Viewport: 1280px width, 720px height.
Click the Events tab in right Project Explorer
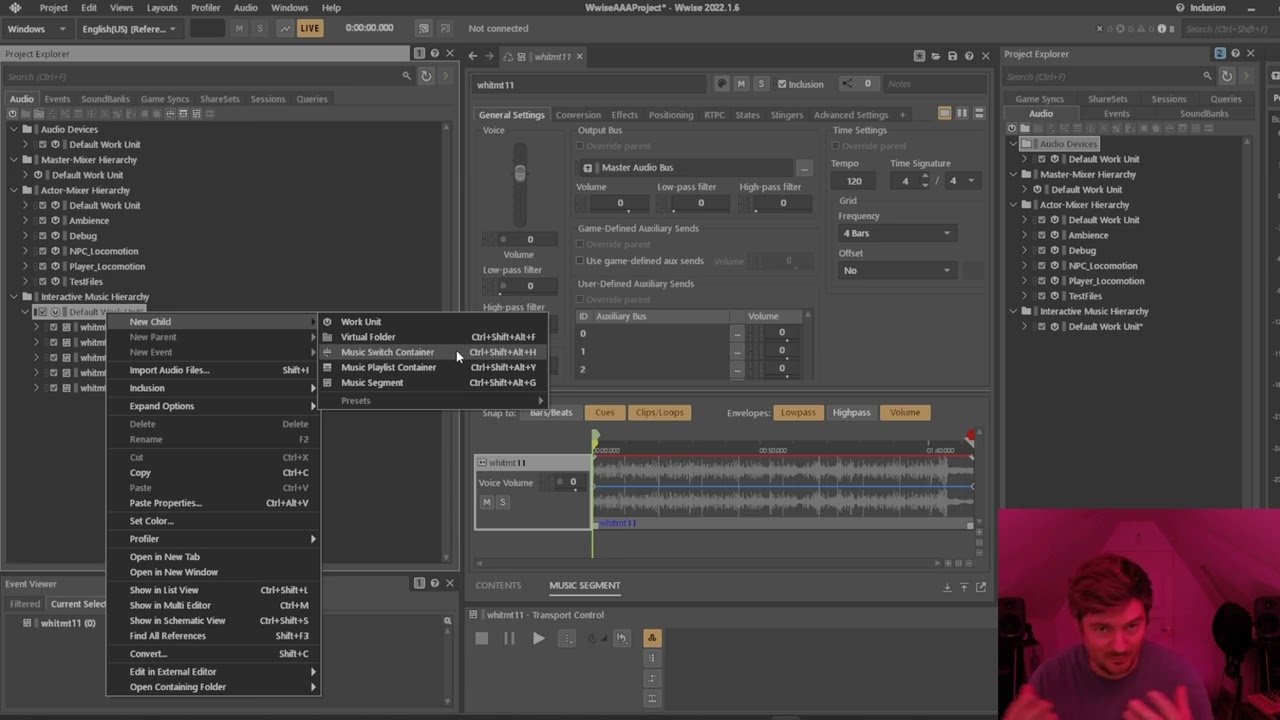pos(1117,114)
